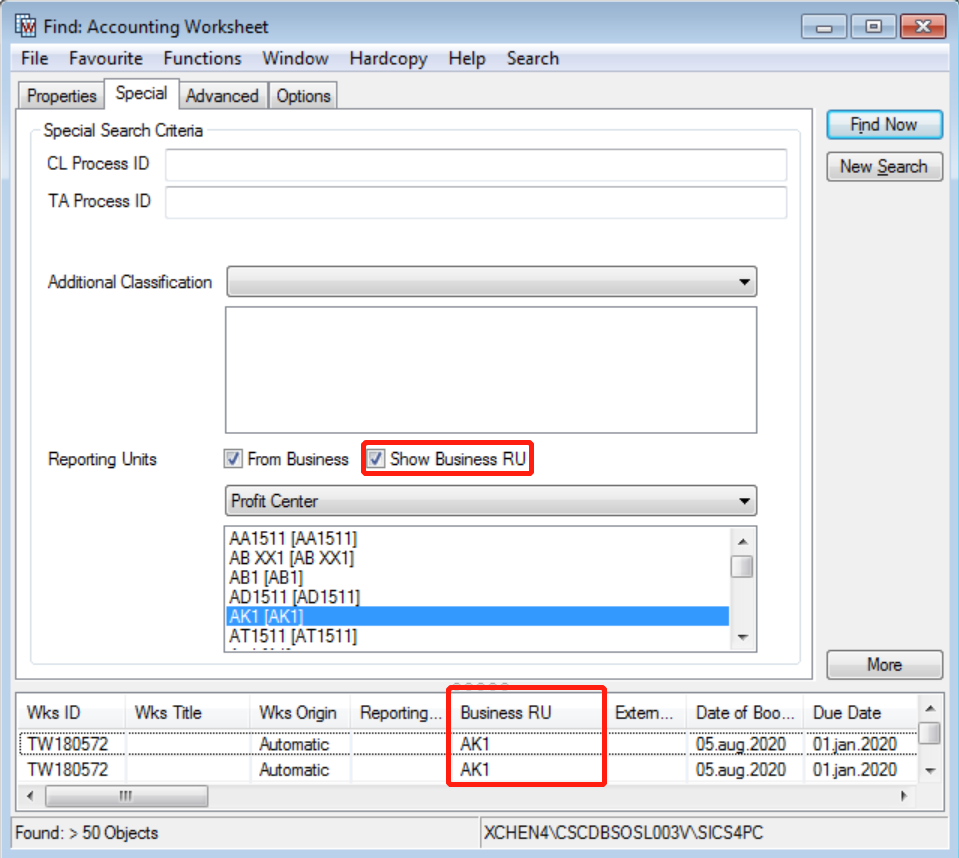Click the Find Now button

pyautogui.click(x=884, y=125)
